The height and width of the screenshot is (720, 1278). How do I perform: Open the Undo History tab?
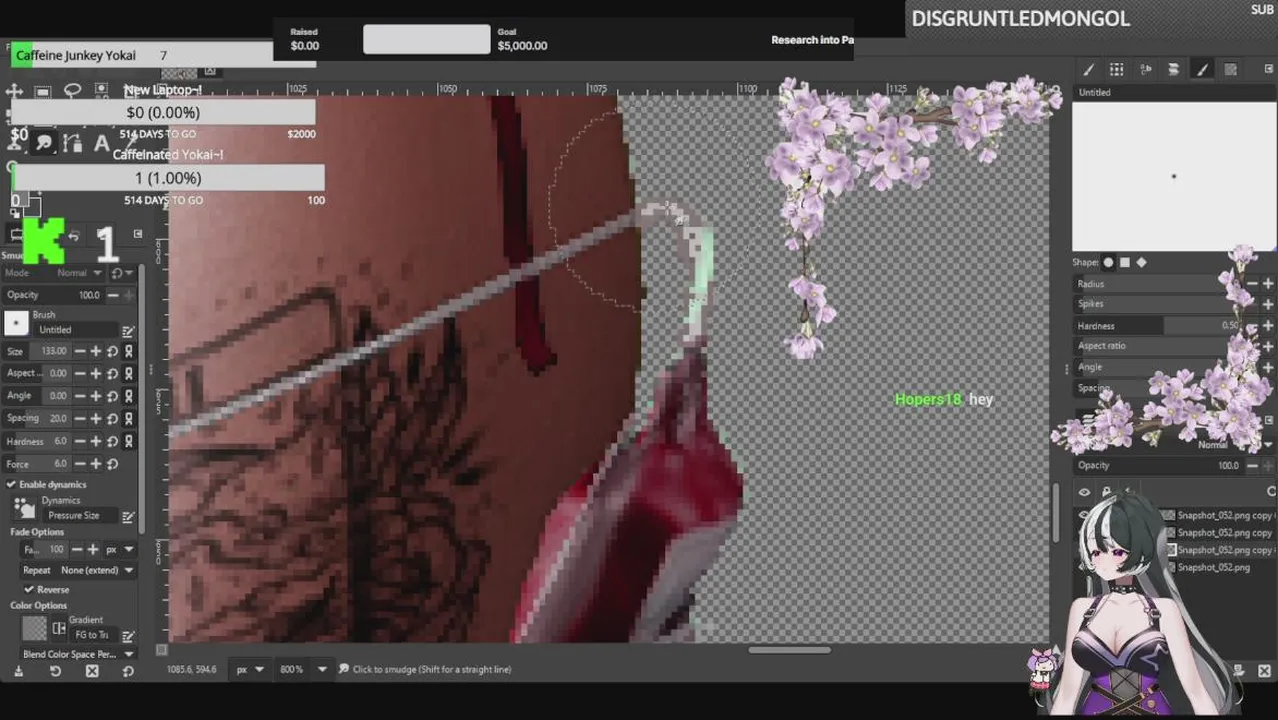(73, 235)
